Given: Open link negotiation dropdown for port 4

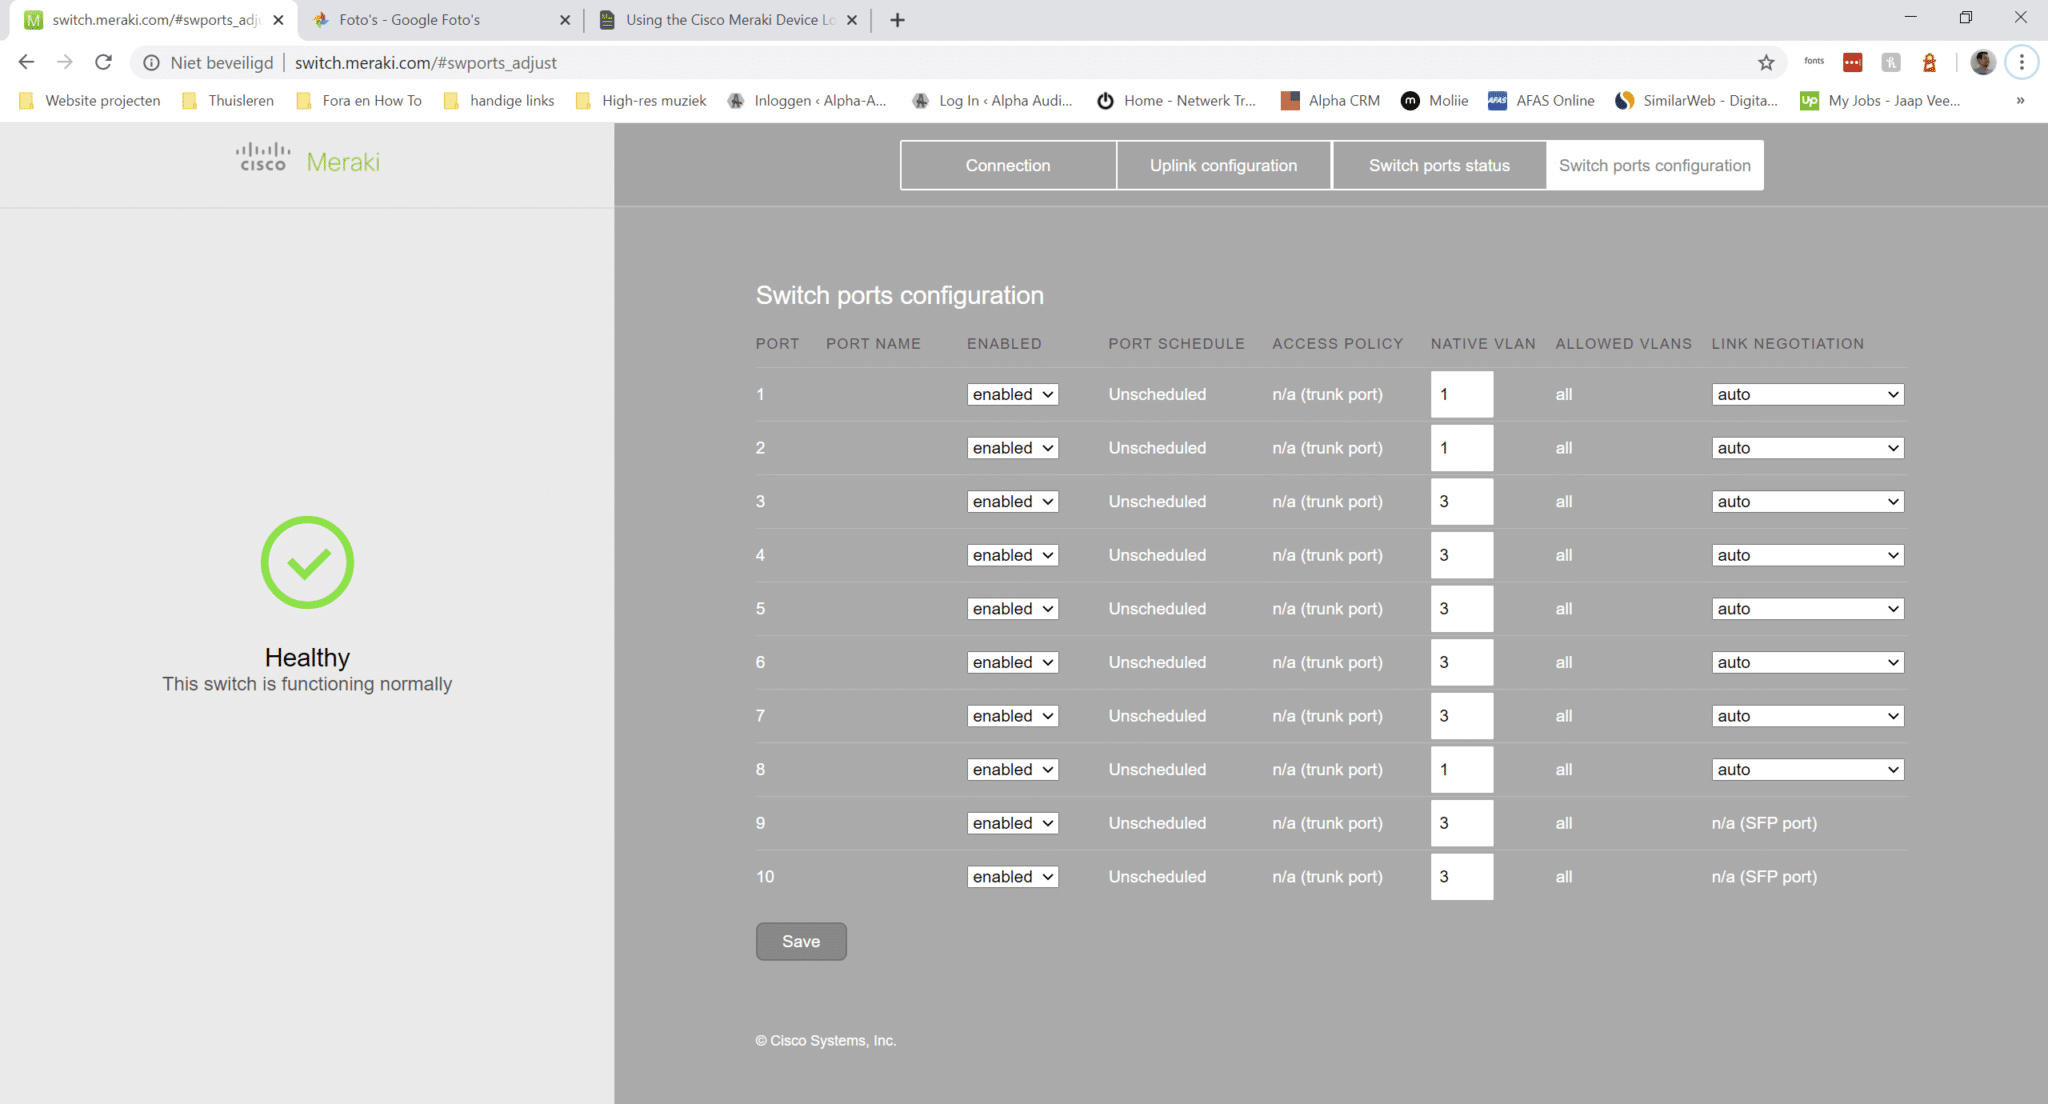Looking at the screenshot, I should click(x=1807, y=555).
